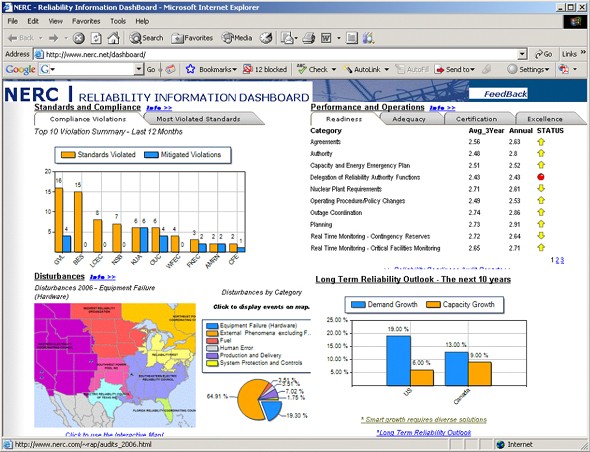Expand Google search box dropdown arrow
Screen dimensions: 590x452
[139, 69]
